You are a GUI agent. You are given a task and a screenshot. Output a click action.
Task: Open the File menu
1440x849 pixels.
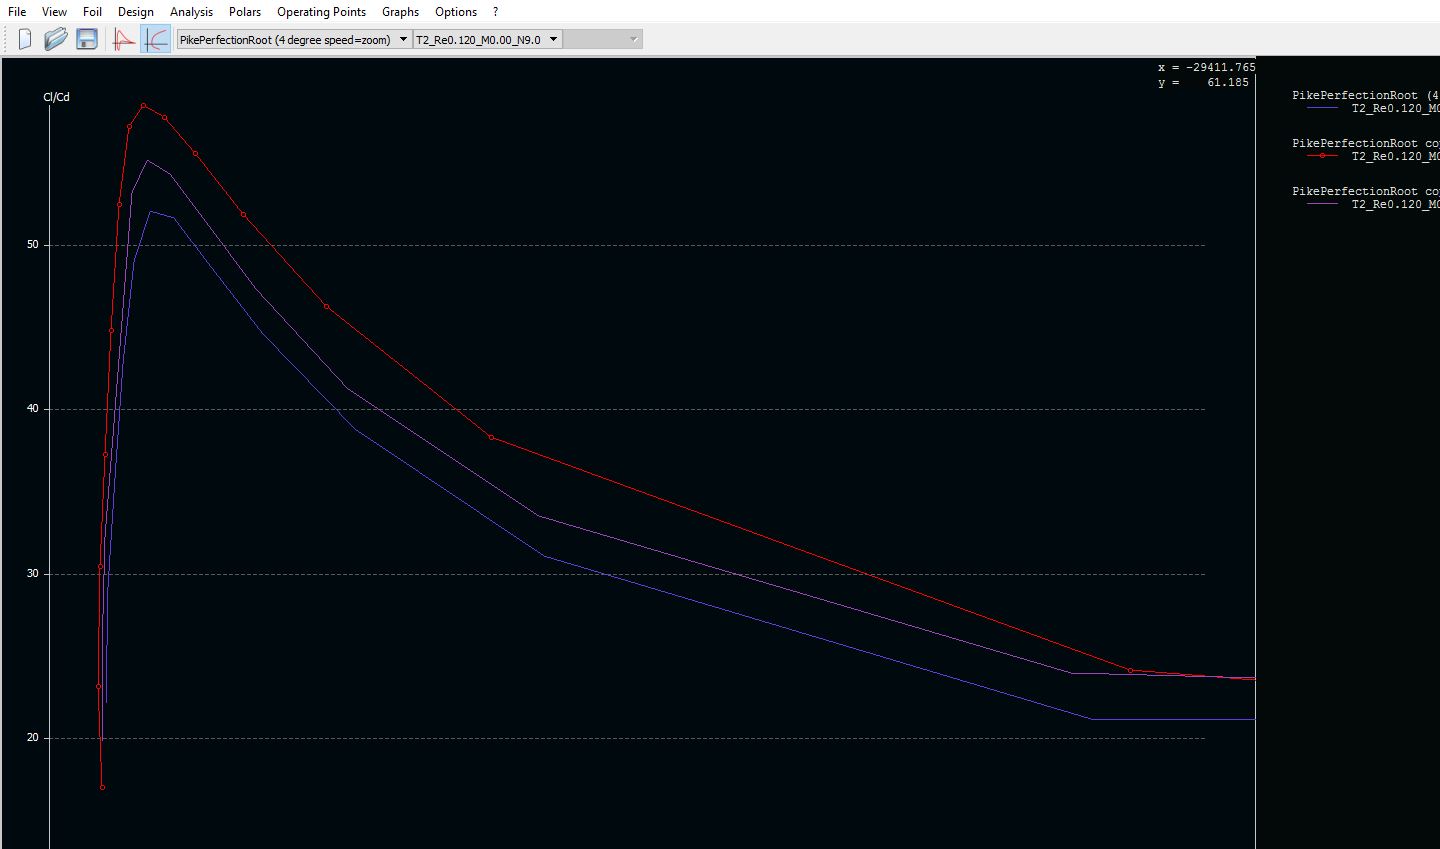[x=17, y=12]
